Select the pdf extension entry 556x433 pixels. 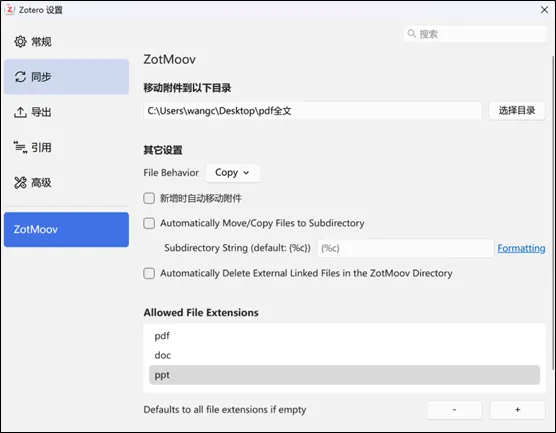[344, 335]
